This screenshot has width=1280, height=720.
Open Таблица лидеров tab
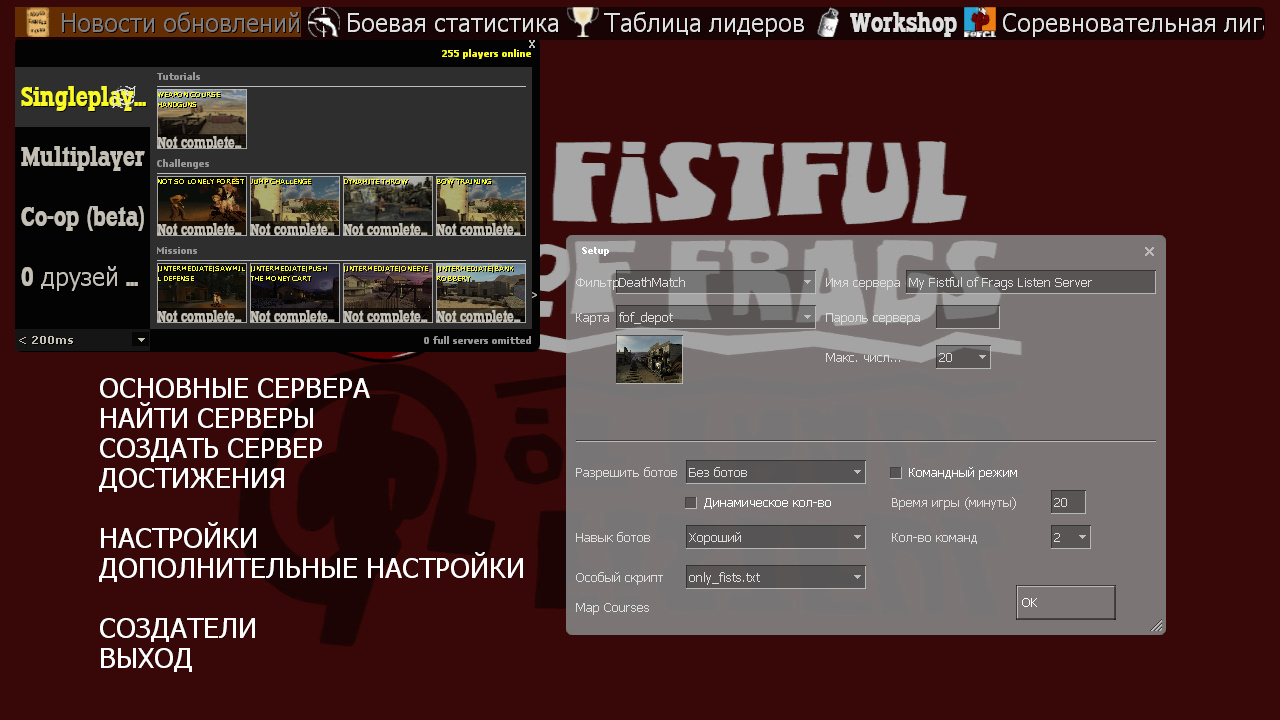click(686, 22)
